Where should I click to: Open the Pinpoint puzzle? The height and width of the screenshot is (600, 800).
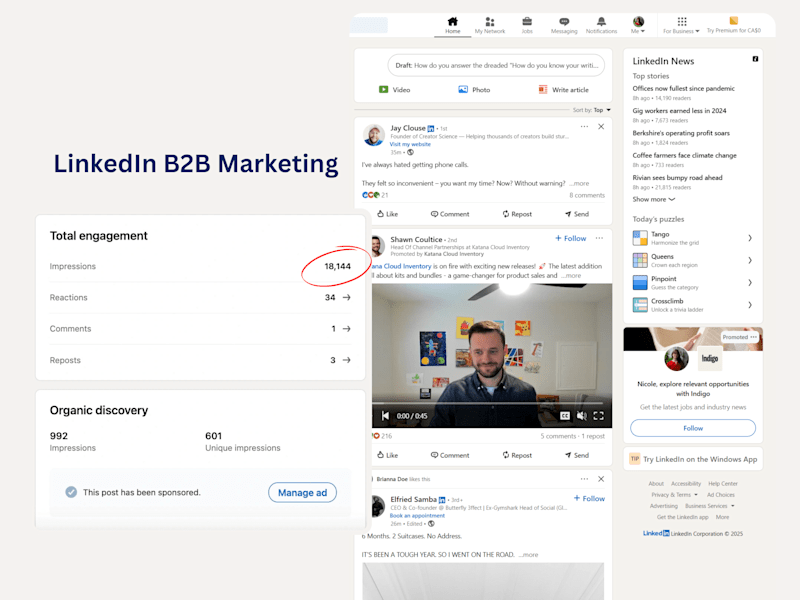click(x=692, y=283)
